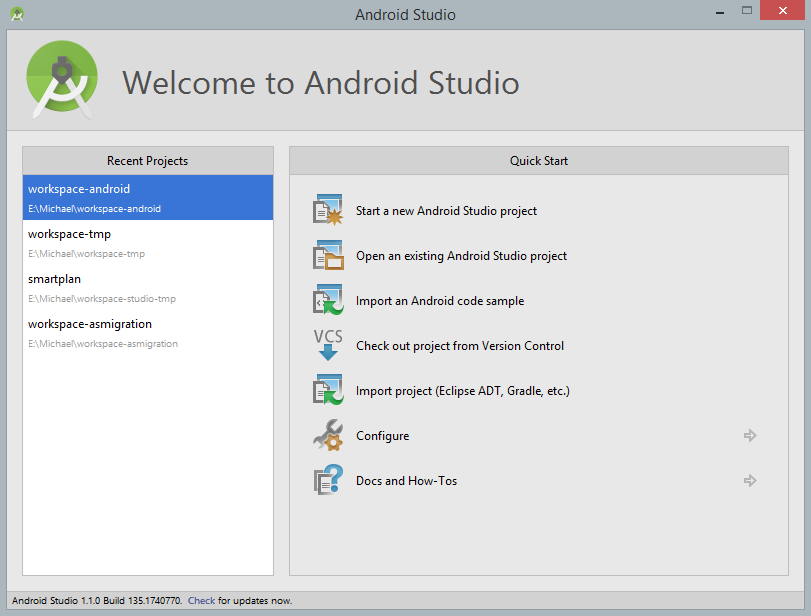Open the workspace-asmigration recent project
811x616 pixels.
pyautogui.click(x=148, y=333)
